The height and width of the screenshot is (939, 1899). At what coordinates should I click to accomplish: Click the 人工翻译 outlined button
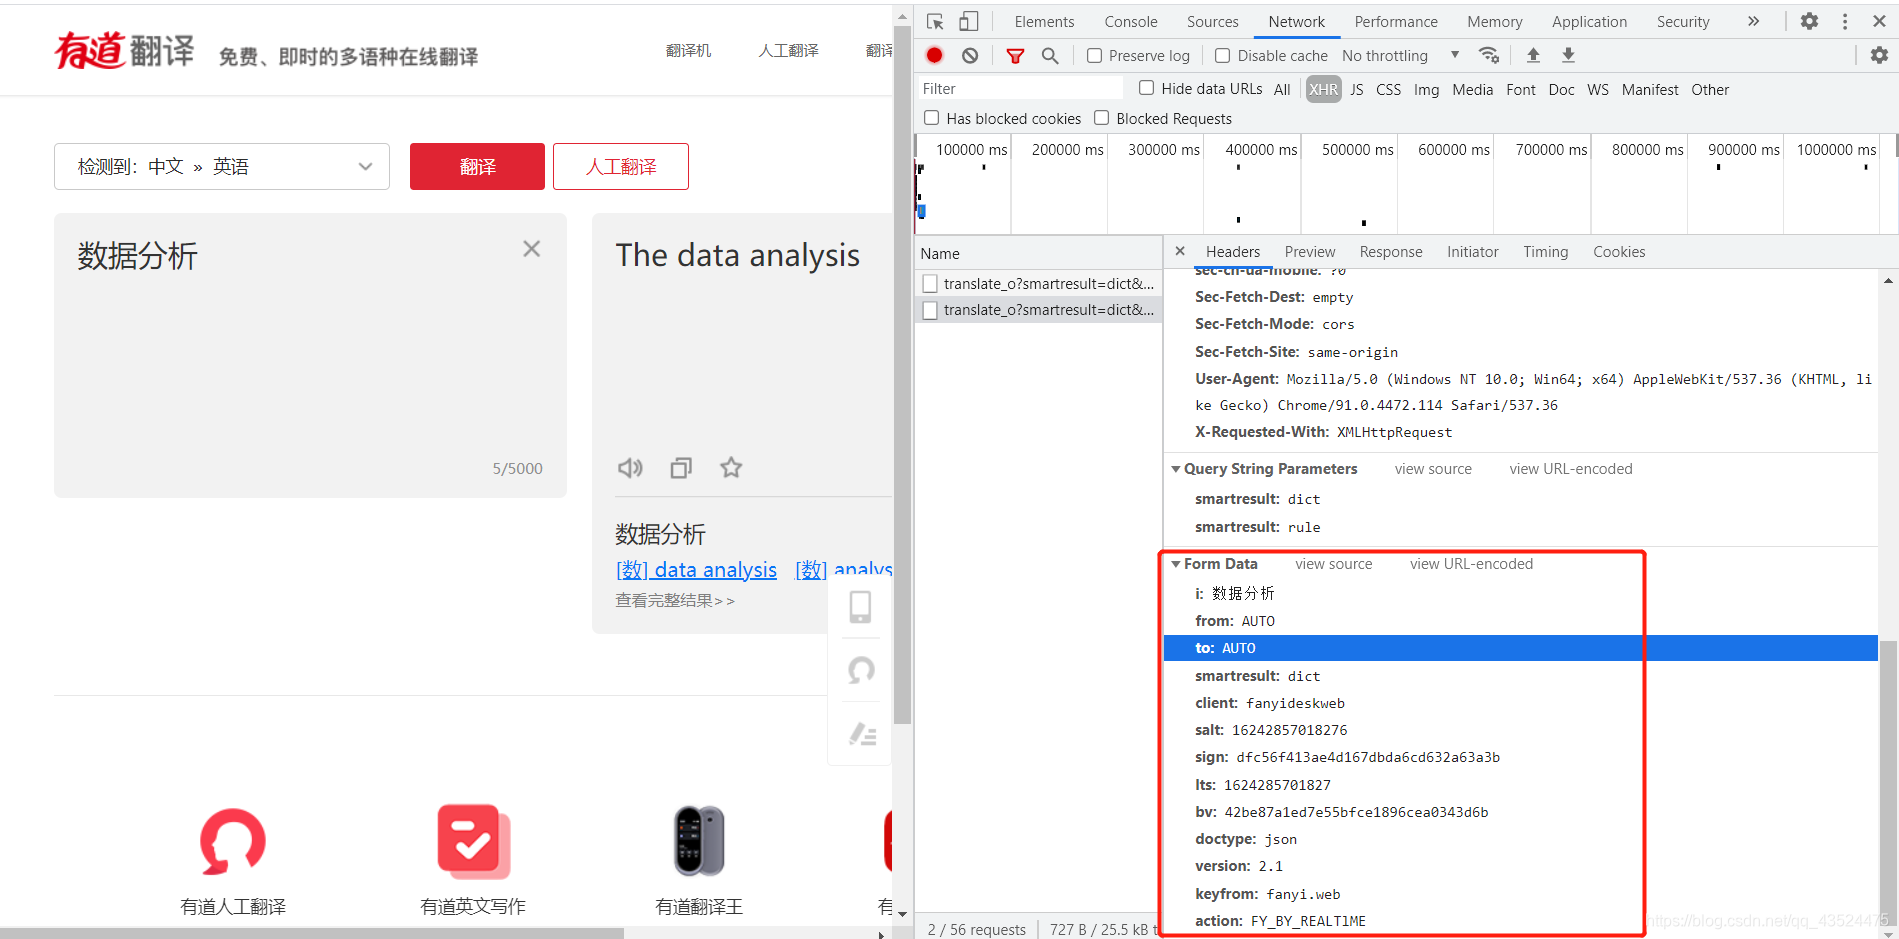click(621, 166)
